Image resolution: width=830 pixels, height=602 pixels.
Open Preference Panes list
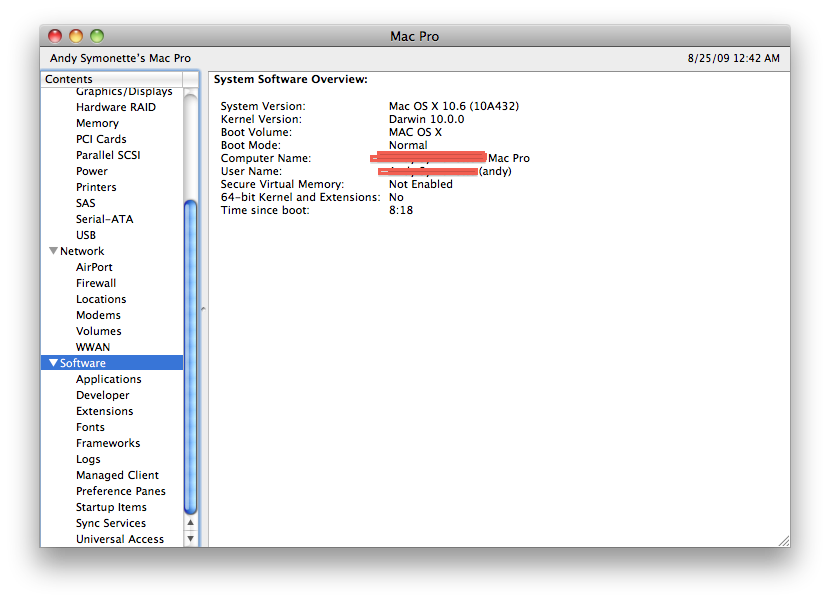(121, 491)
